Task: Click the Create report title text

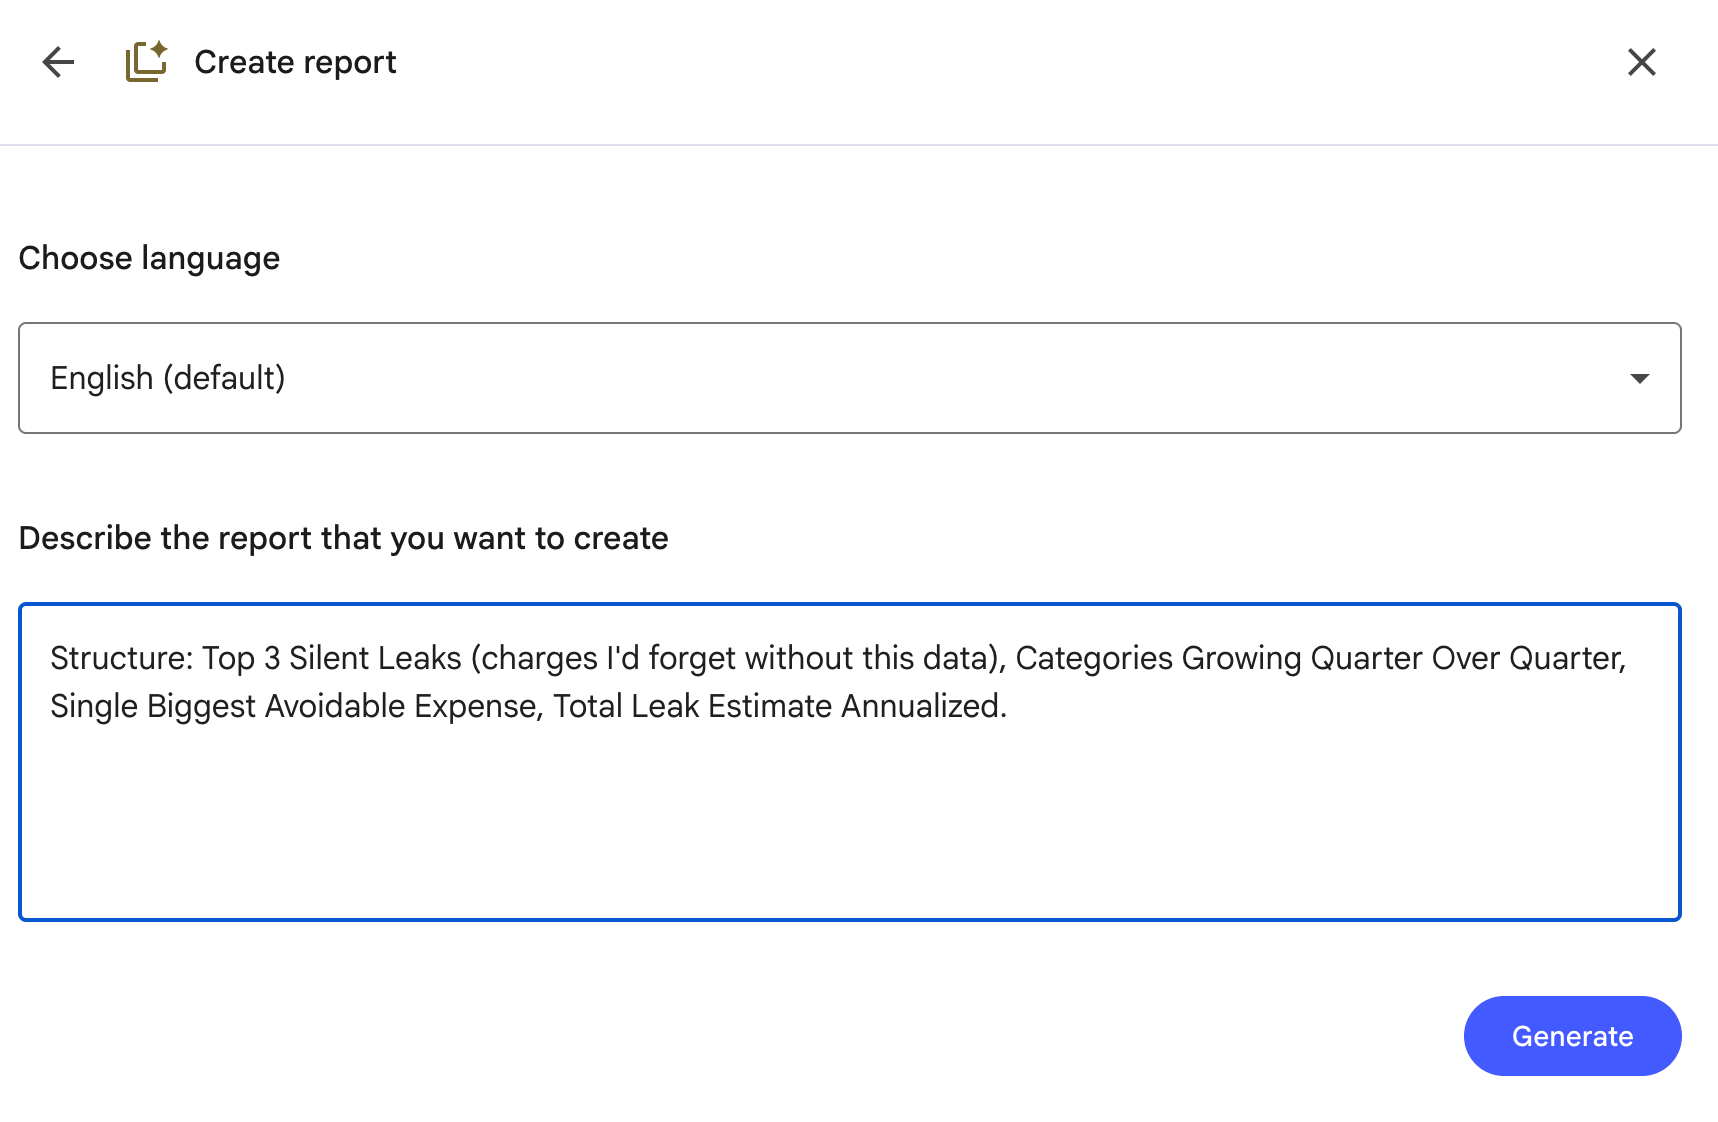Action: (295, 62)
